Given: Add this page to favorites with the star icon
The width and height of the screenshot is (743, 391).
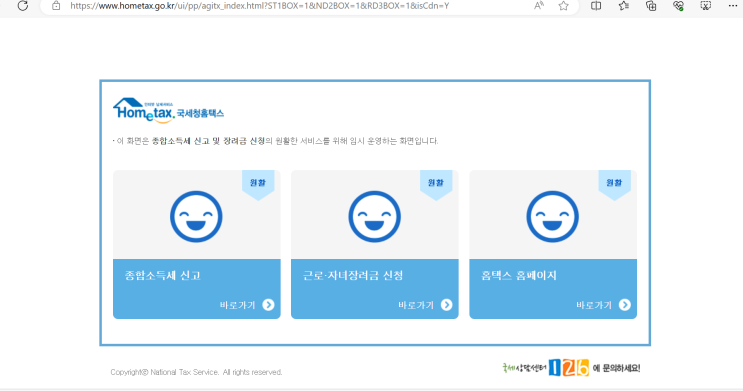Looking at the screenshot, I should (563, 6).
